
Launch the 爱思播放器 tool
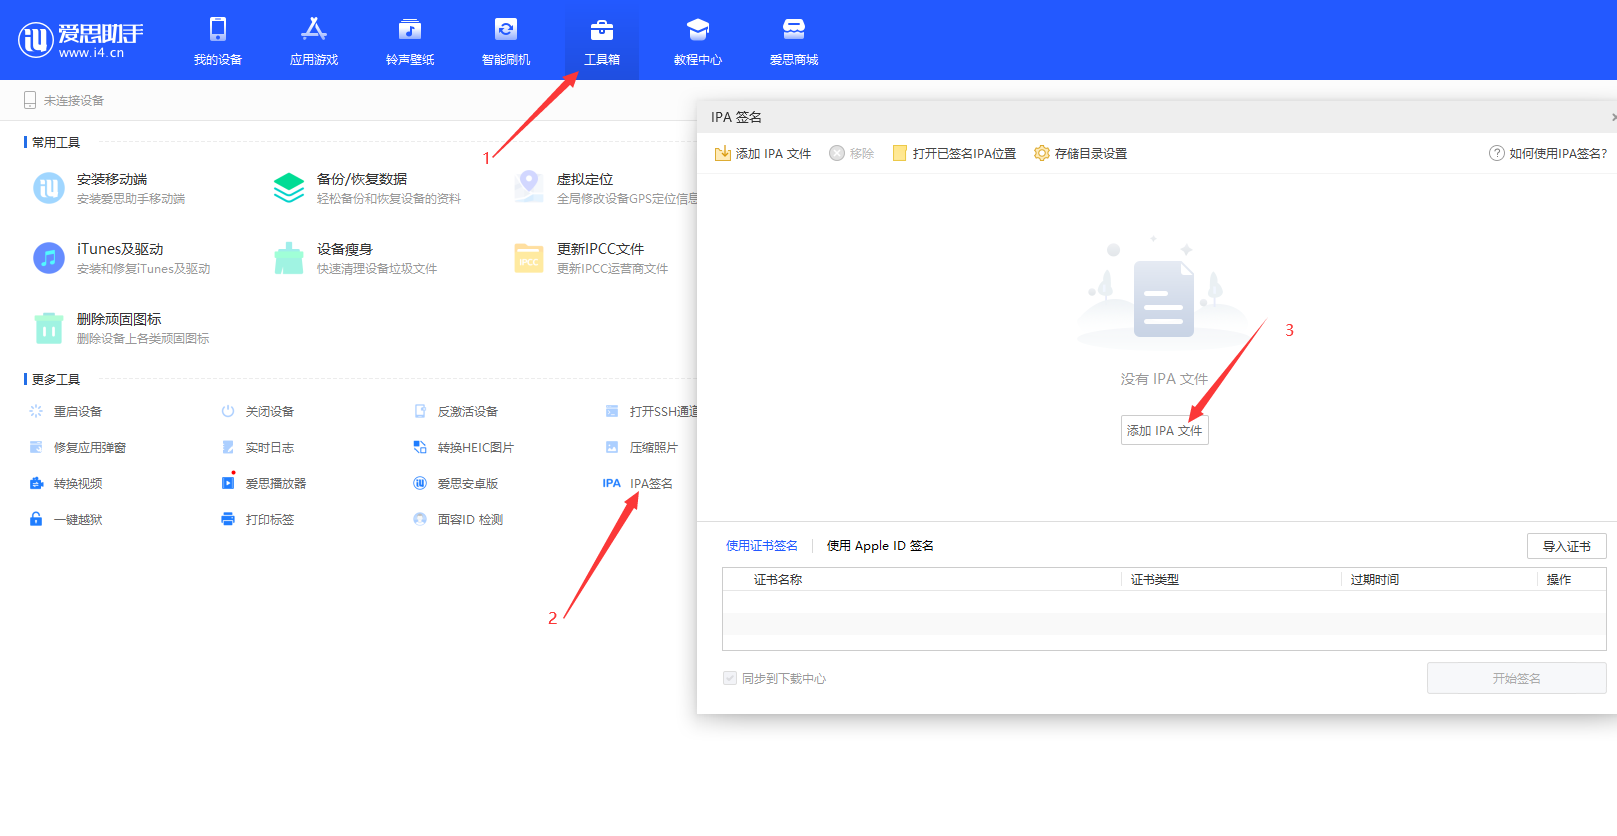[x=264, y=483]
